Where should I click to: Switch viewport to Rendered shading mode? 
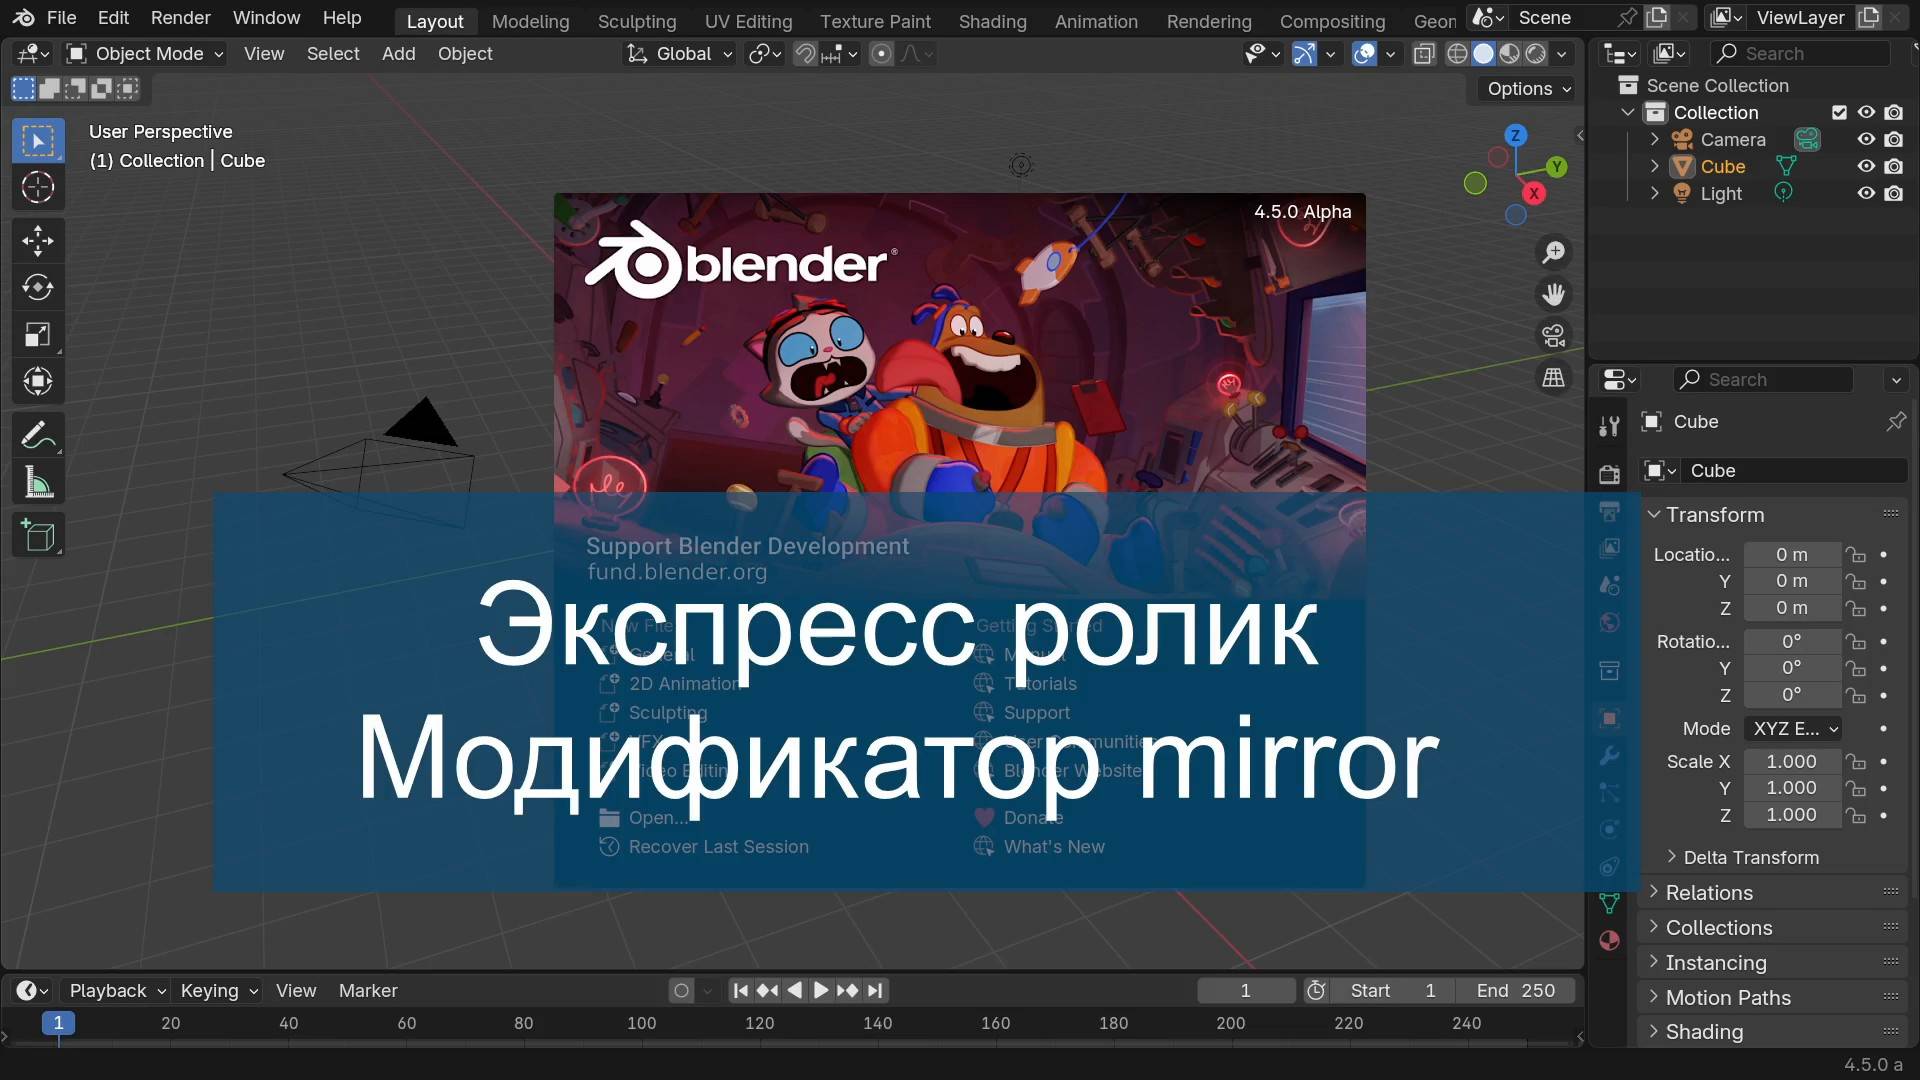(x=1535, y=54)
